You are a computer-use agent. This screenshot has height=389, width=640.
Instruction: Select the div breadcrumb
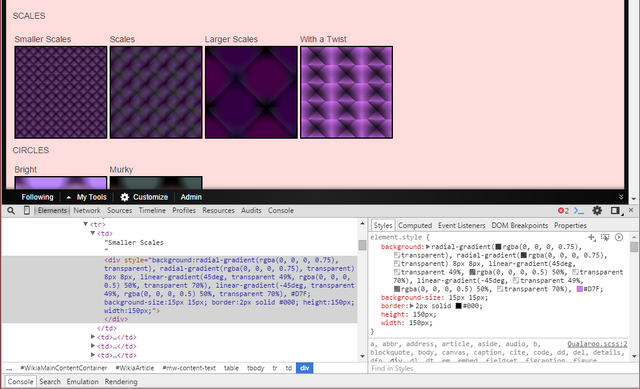tap(304, 368)
